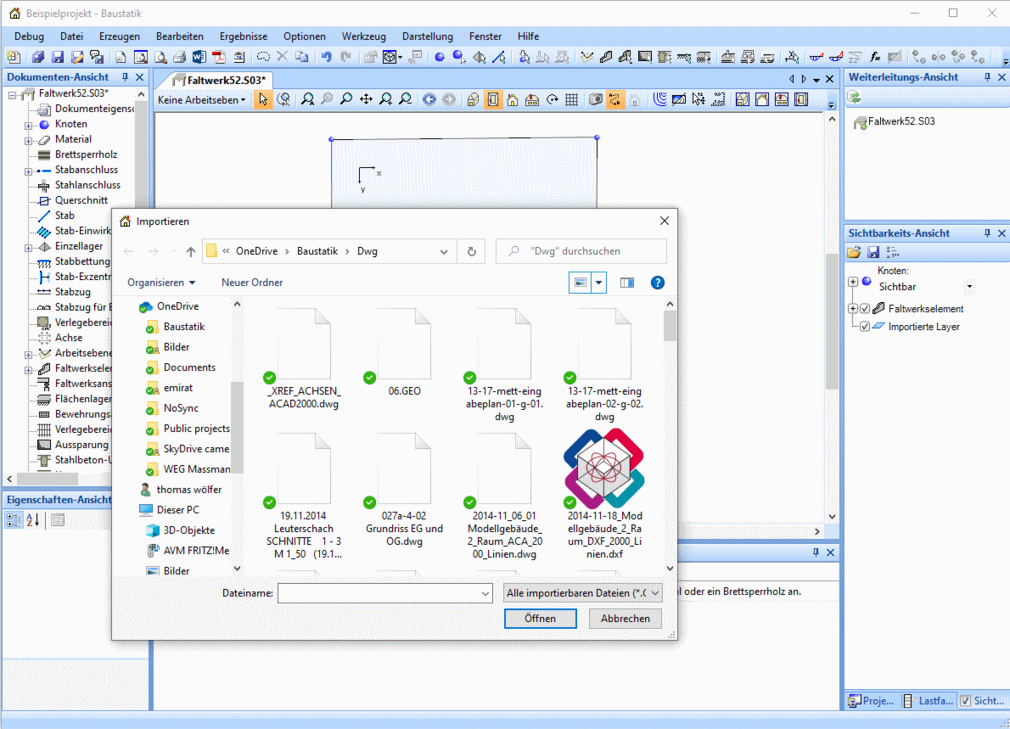Open the Ergebnisse menu
Image resolution: width=1010 pixels, height=729 pixels.
(244, 36)
